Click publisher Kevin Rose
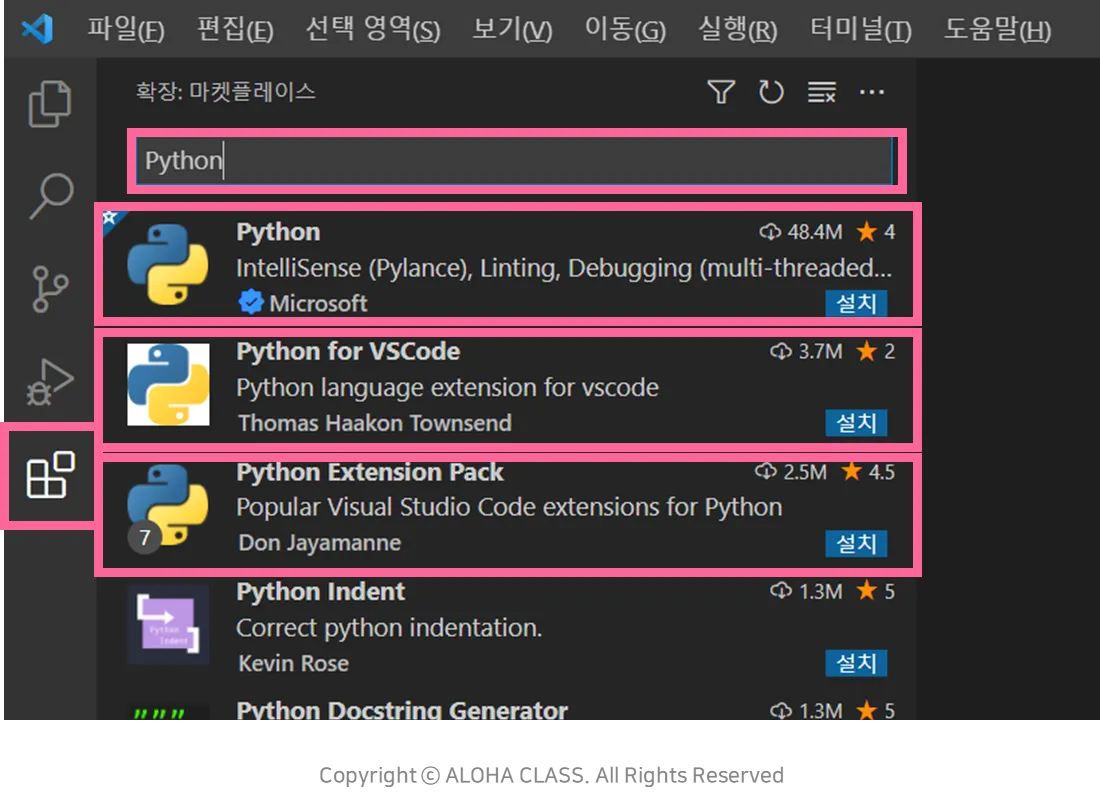Image resolution: width=1100 pixels, height=800 pixels. tap(293, 663)
